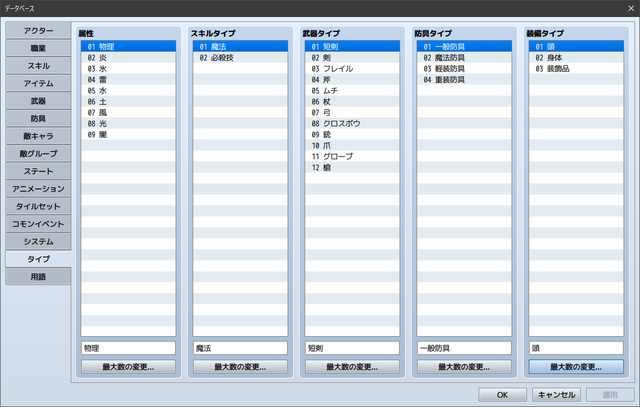Screen dimensions: 640x407
Task: Edit the 頭 name field
Action: pos(576,348)
